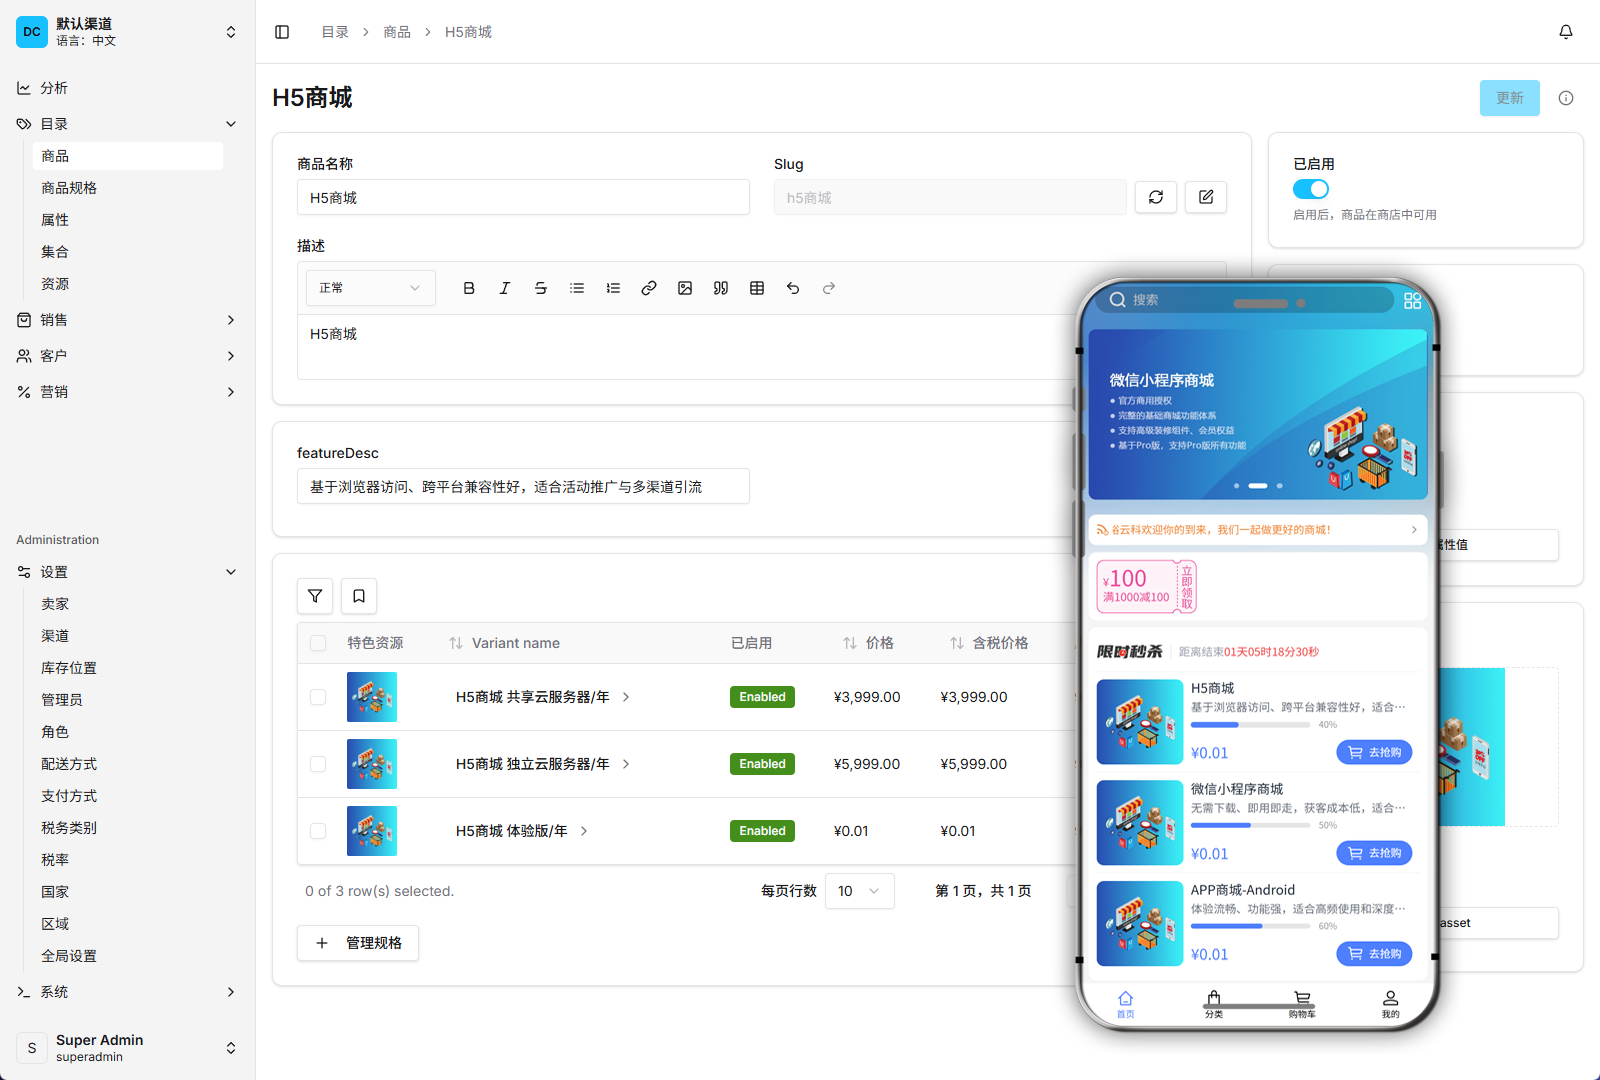Disable the 已启用 product switch
The height and width of the screenshot is (1080, 1600).
pyautogui.click(x=1310, y=189)
